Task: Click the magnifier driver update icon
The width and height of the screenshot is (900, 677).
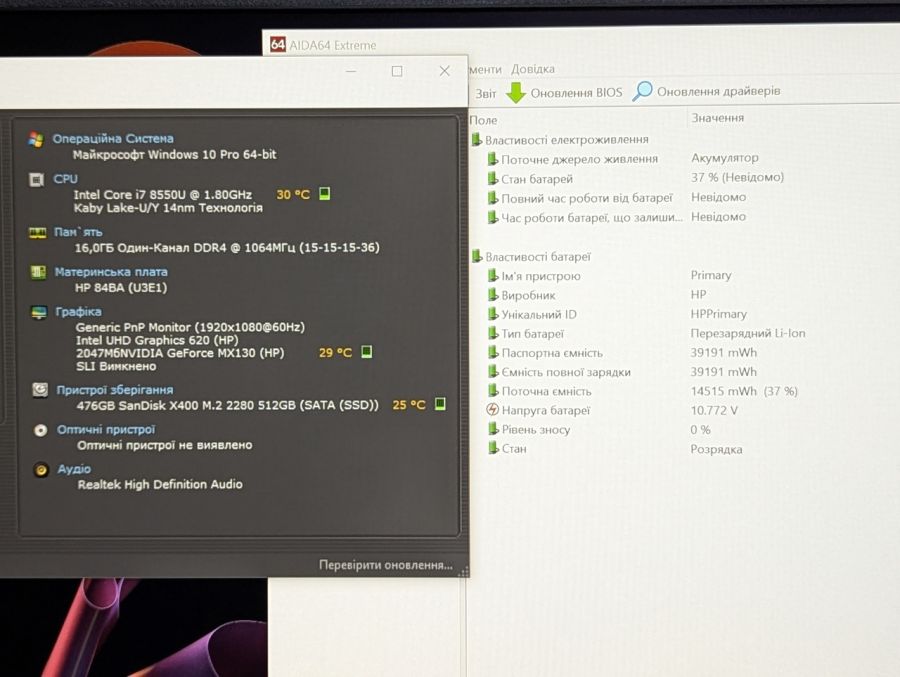Action: coord(642,91)
